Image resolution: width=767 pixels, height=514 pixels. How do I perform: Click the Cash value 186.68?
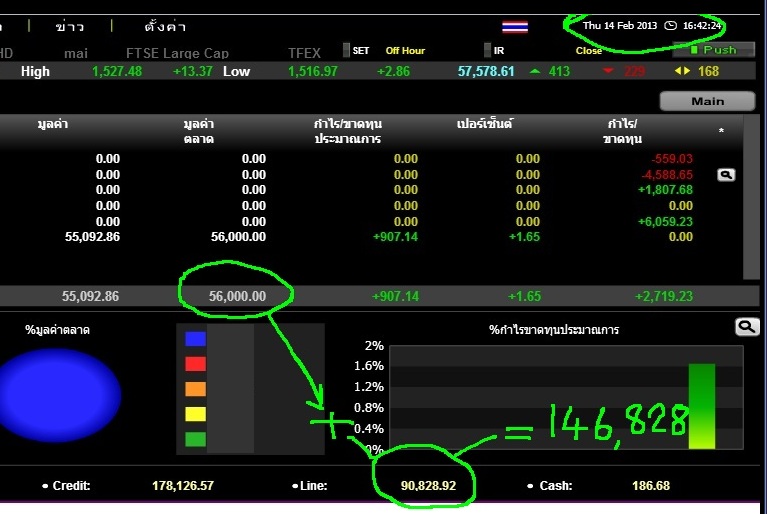point(651,486)
